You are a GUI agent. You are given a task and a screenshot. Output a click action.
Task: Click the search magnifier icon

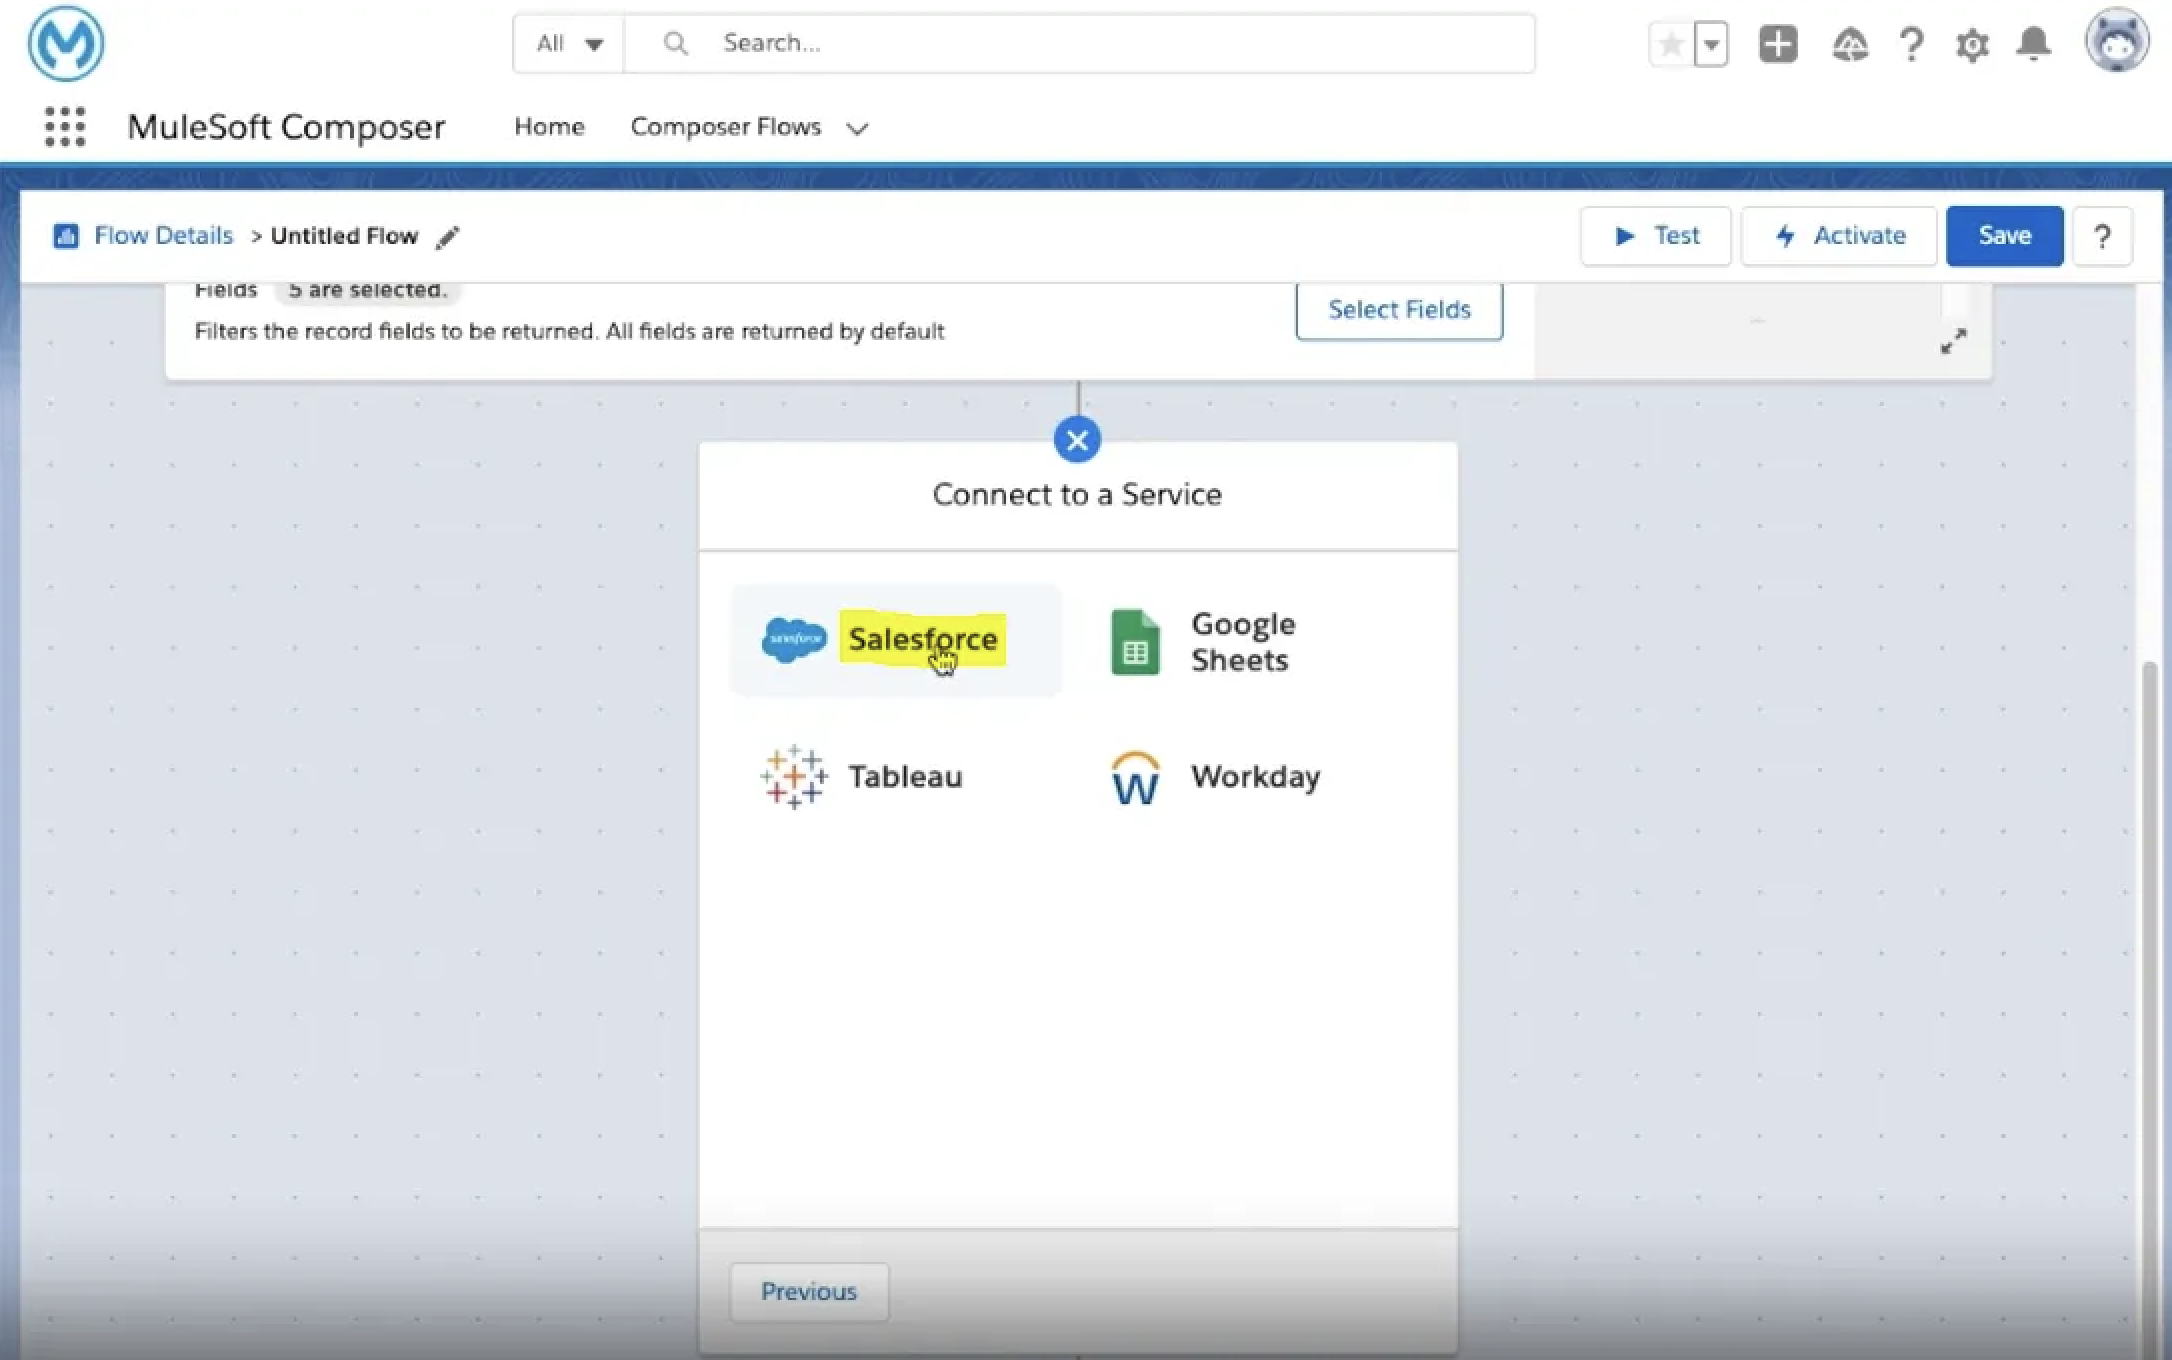point(676,43)
